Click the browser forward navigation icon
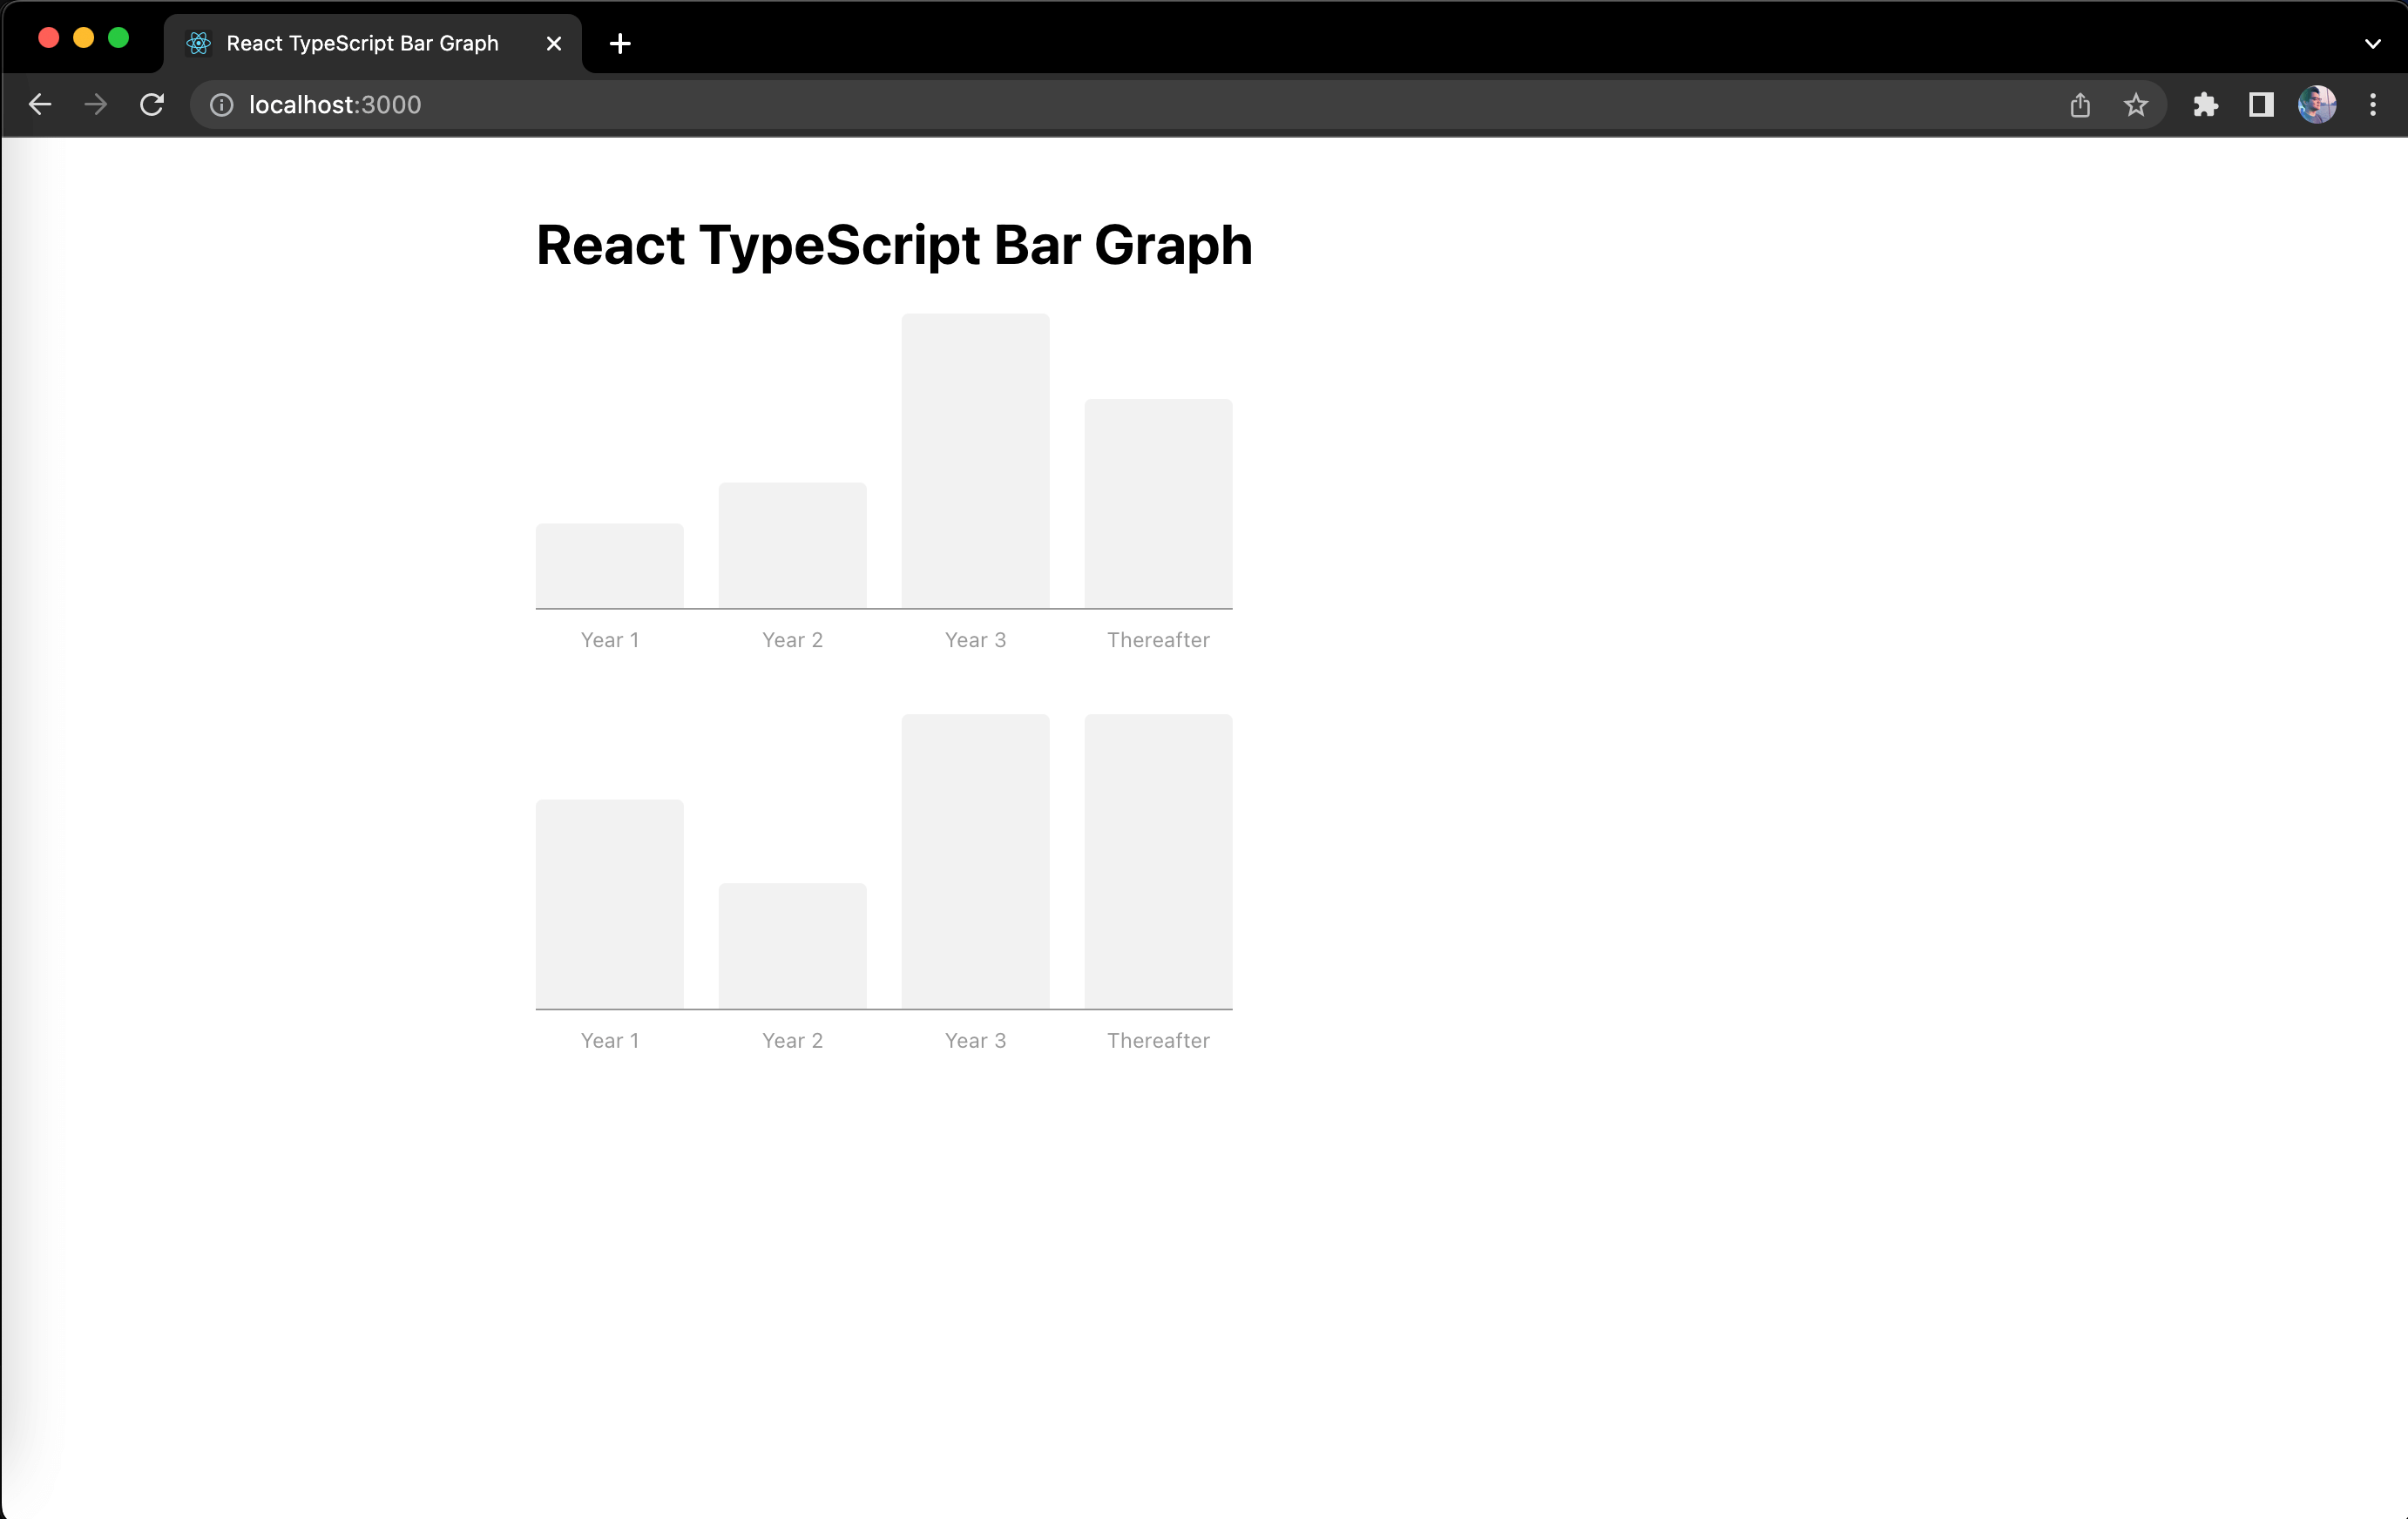 point(96,105)
